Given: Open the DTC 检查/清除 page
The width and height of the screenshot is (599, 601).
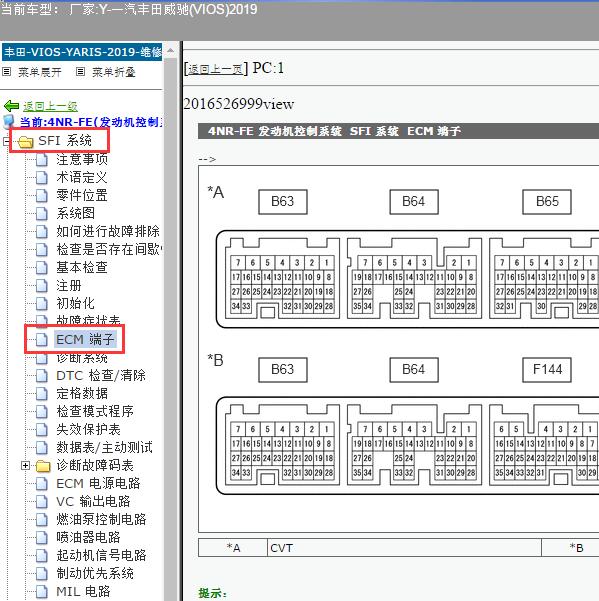Looking at the screenshot, I should (101, 375).
